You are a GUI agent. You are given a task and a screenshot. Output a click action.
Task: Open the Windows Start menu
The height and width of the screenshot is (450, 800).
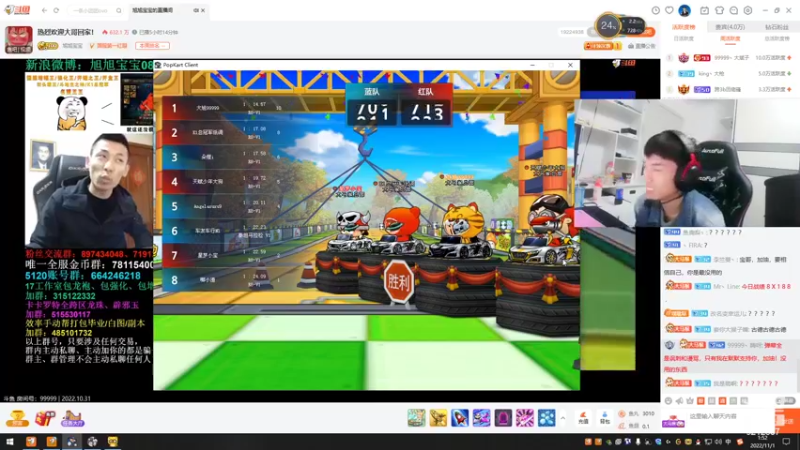point(10,442)
